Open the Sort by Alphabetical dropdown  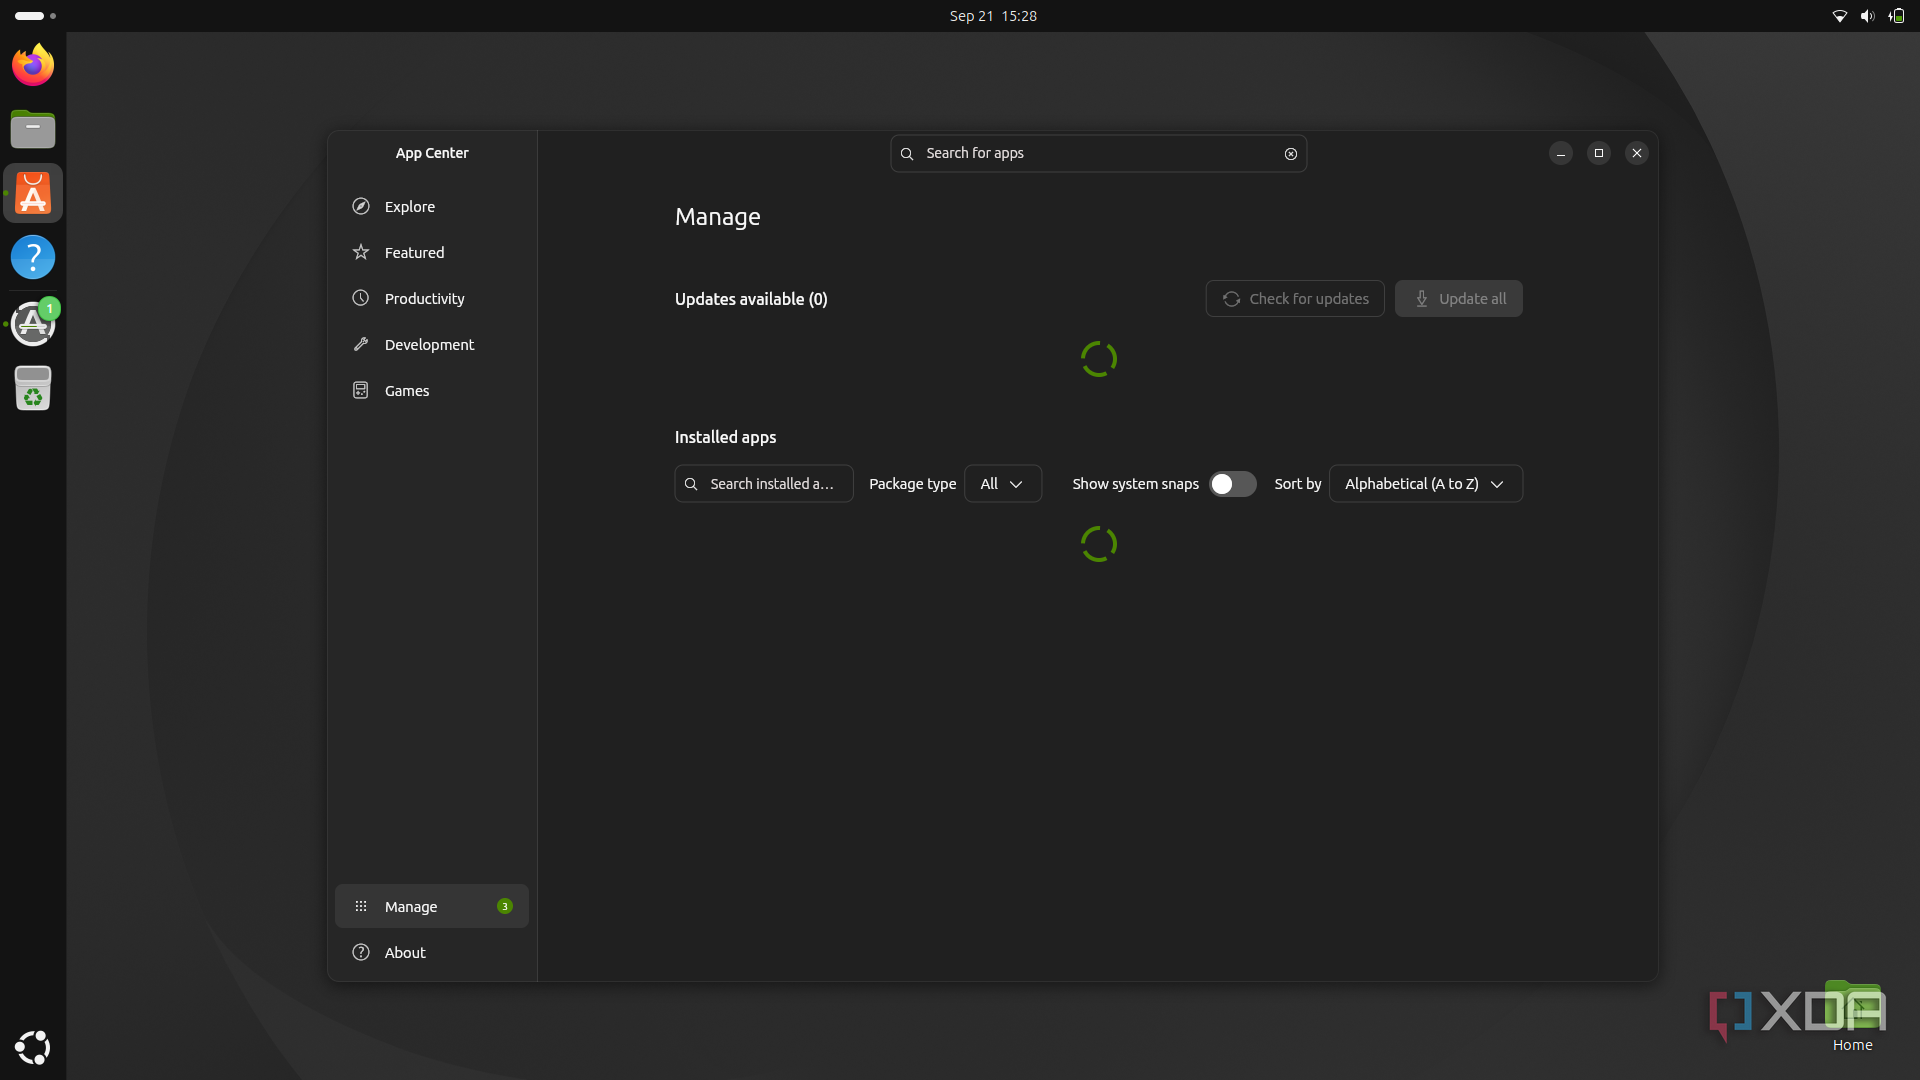coord(1426,483)
